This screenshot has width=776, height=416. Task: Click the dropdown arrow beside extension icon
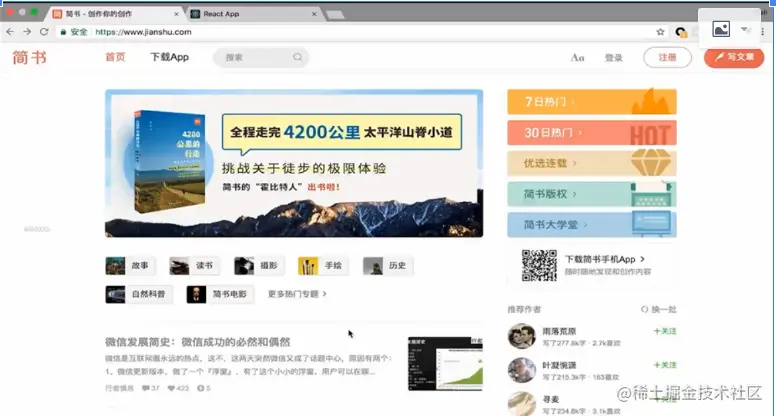pos(745,30)
